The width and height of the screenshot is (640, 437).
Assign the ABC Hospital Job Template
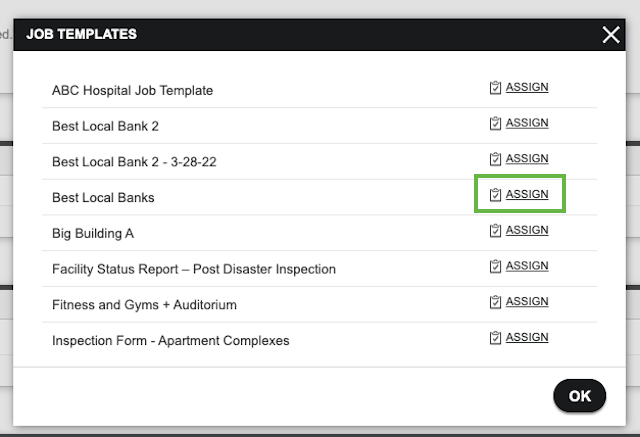tap(527, 87)
